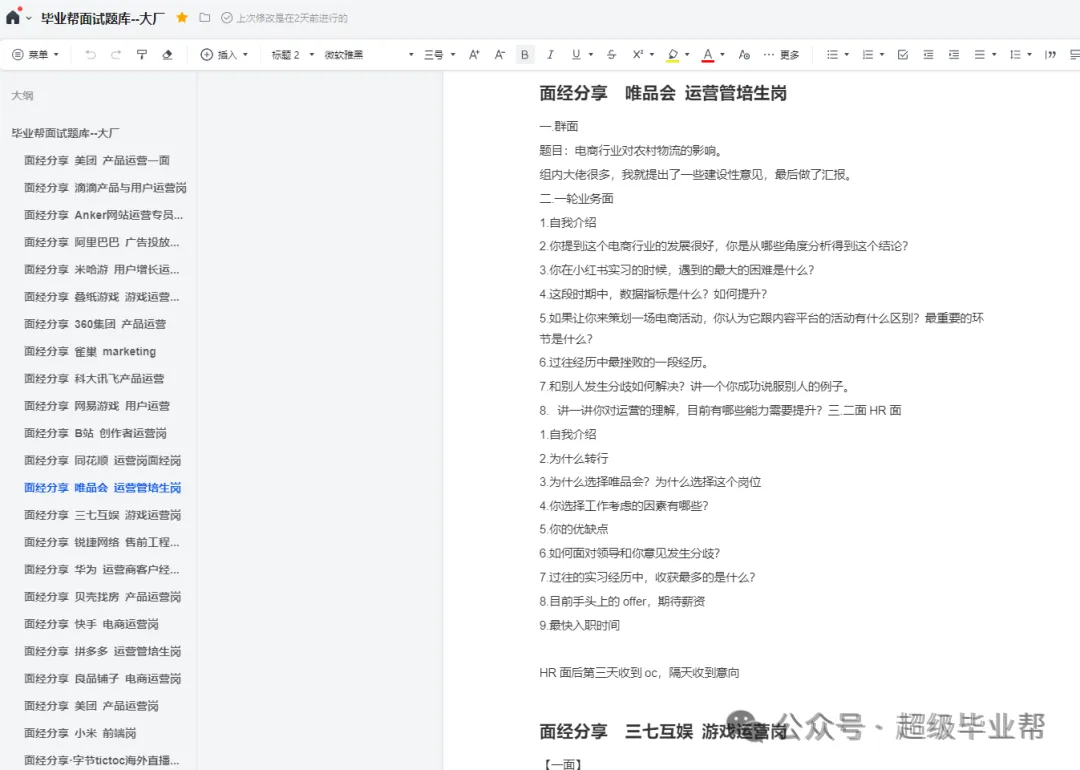Image resolution: width=1080 pixels, height=770 pixels.
Task: Open outline entry 科大讯飞产品运营
Action: (x=94, y=378)
